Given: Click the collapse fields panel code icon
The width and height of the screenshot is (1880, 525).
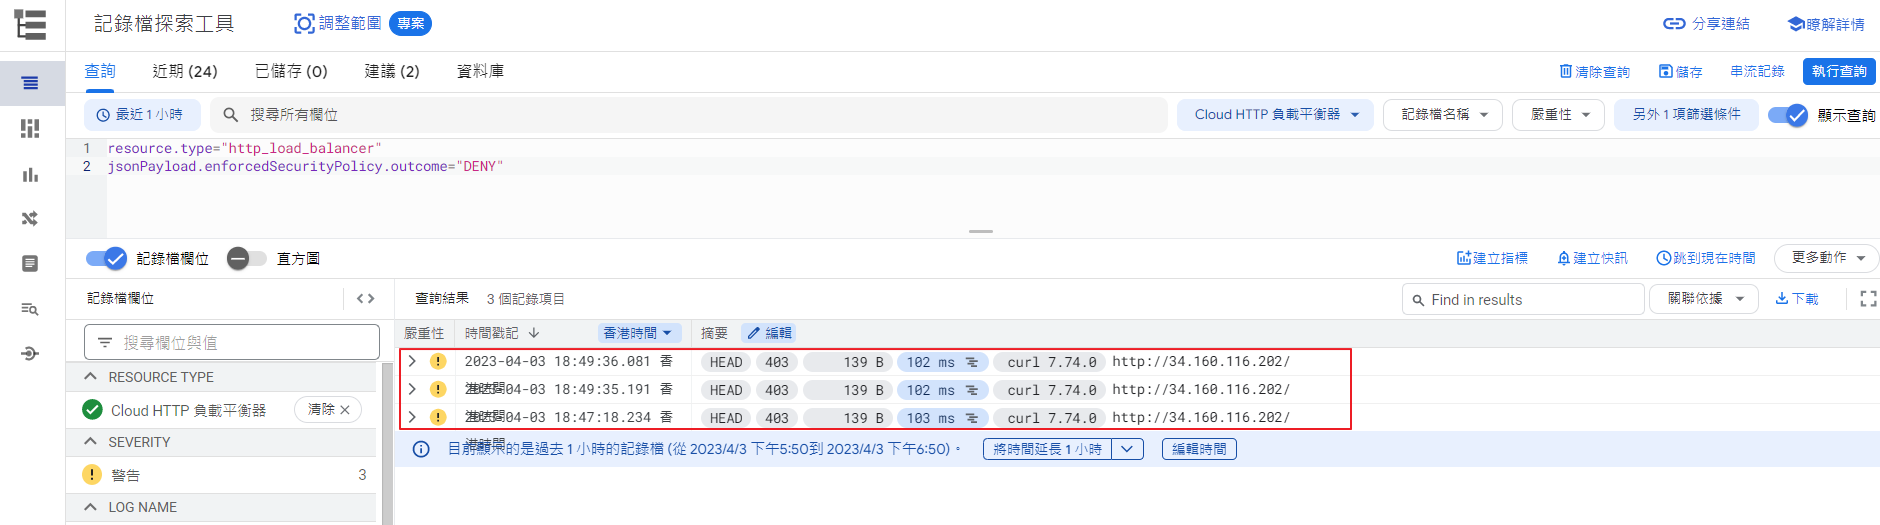Looking at the screenshot, I should 365,299.
